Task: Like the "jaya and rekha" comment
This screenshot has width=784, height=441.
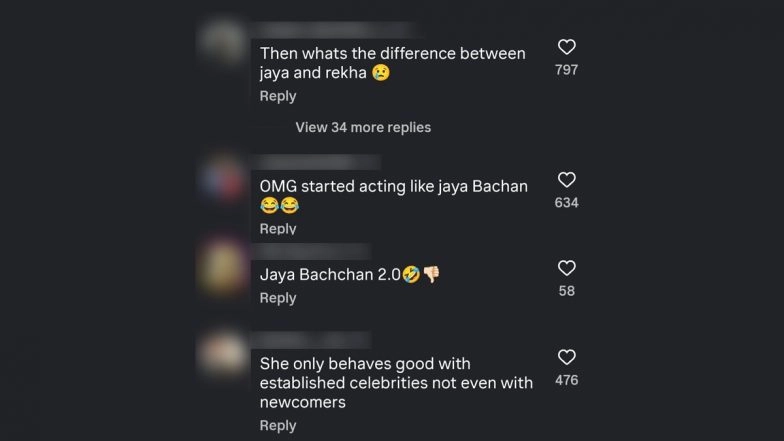Action: 566,48
